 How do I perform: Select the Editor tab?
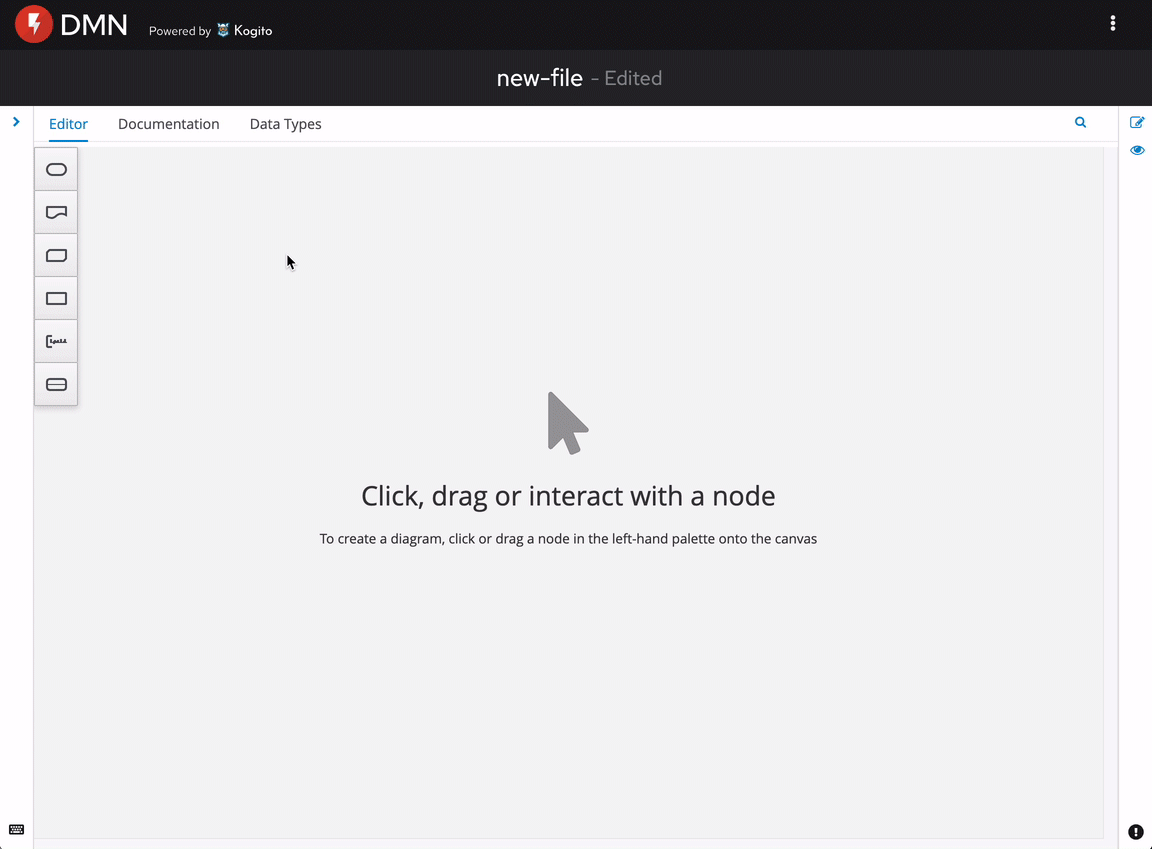tap(68, 124)
